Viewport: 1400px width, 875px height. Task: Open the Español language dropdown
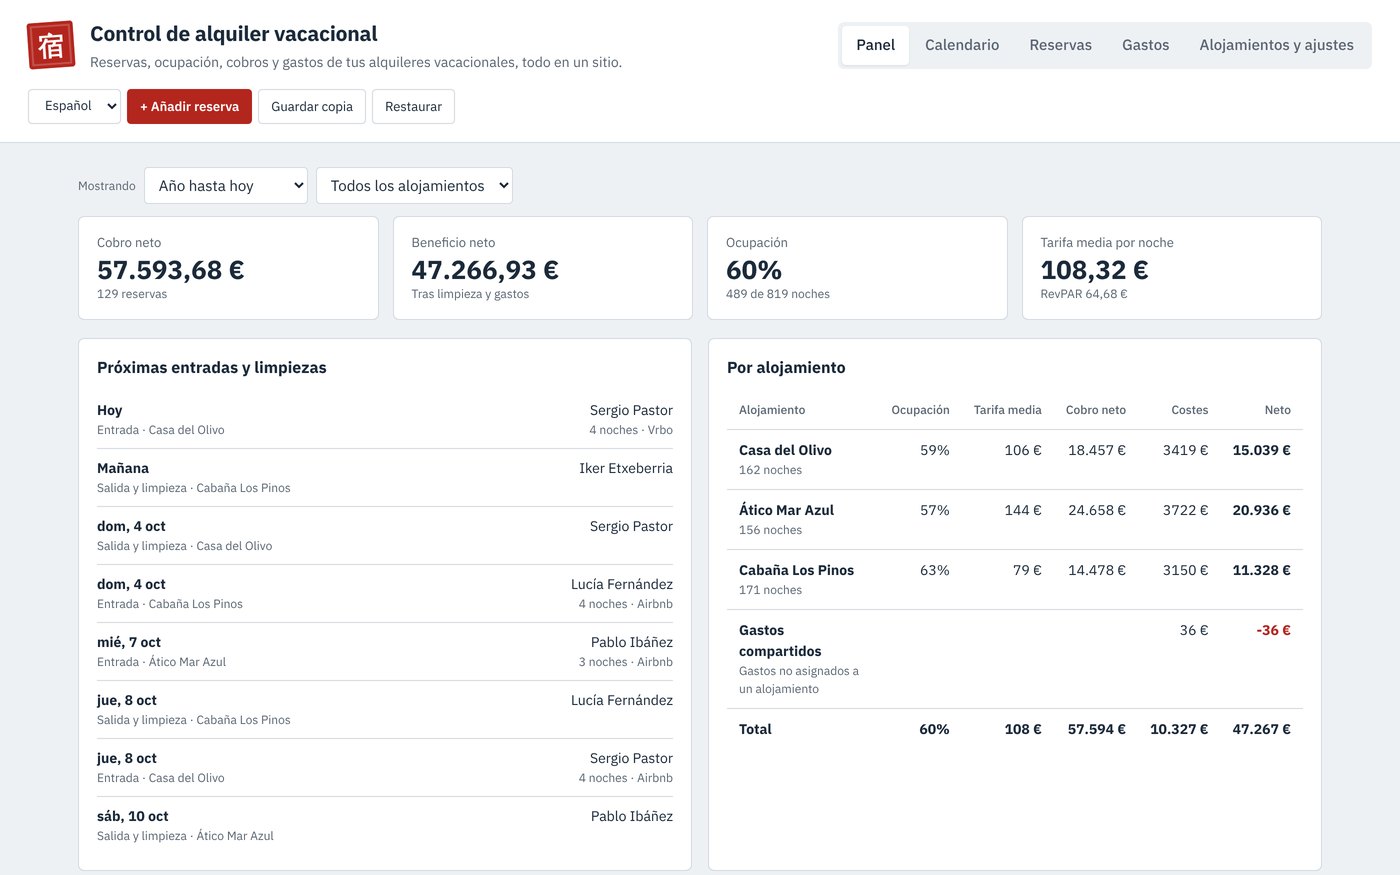click(x=74, y=106)
